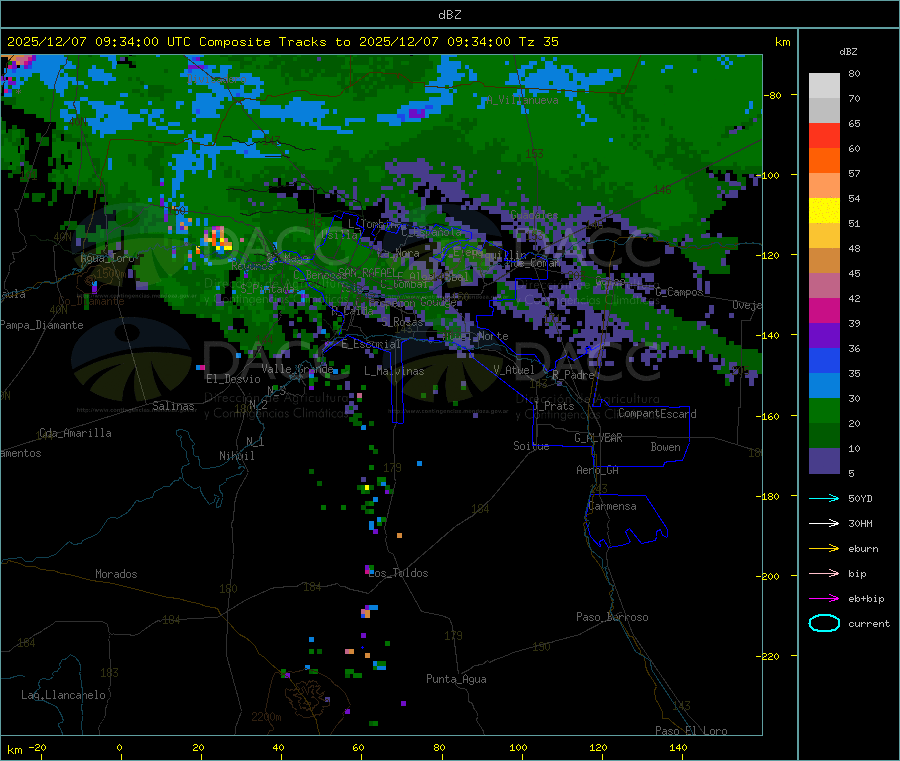The height and width of the screenshot is (761, 900).
Task: Click the Valle_Grande map label
Action: pyautogui.click(x=297, y=369)
